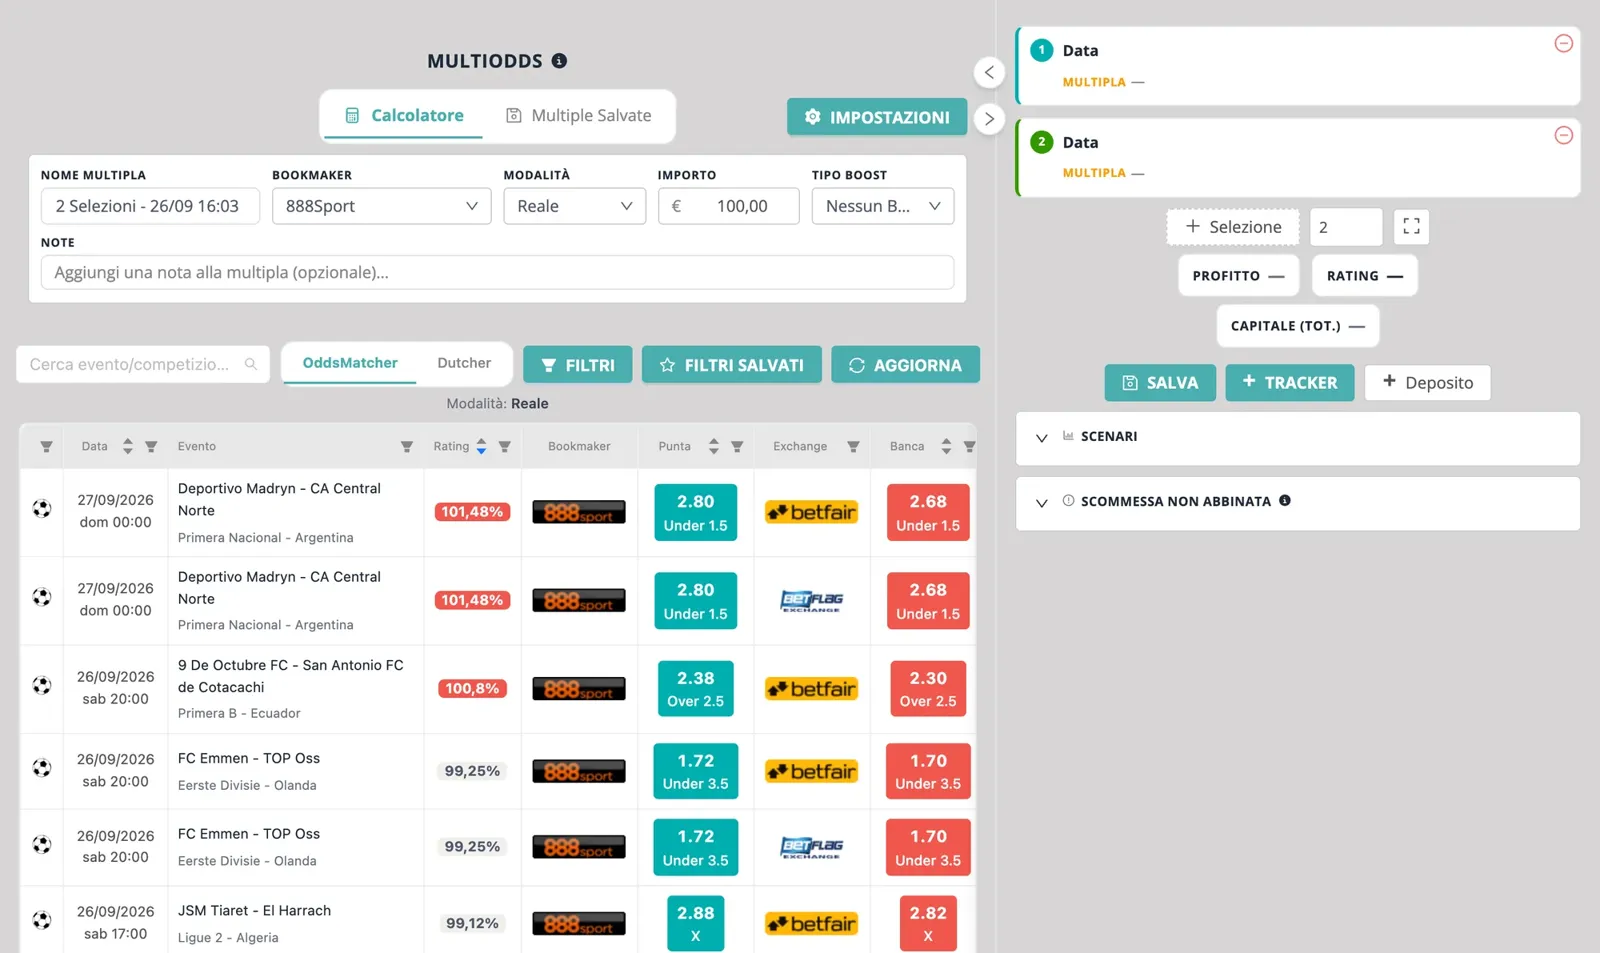Click the AGGIORNA refresh button

click(905, 365)
